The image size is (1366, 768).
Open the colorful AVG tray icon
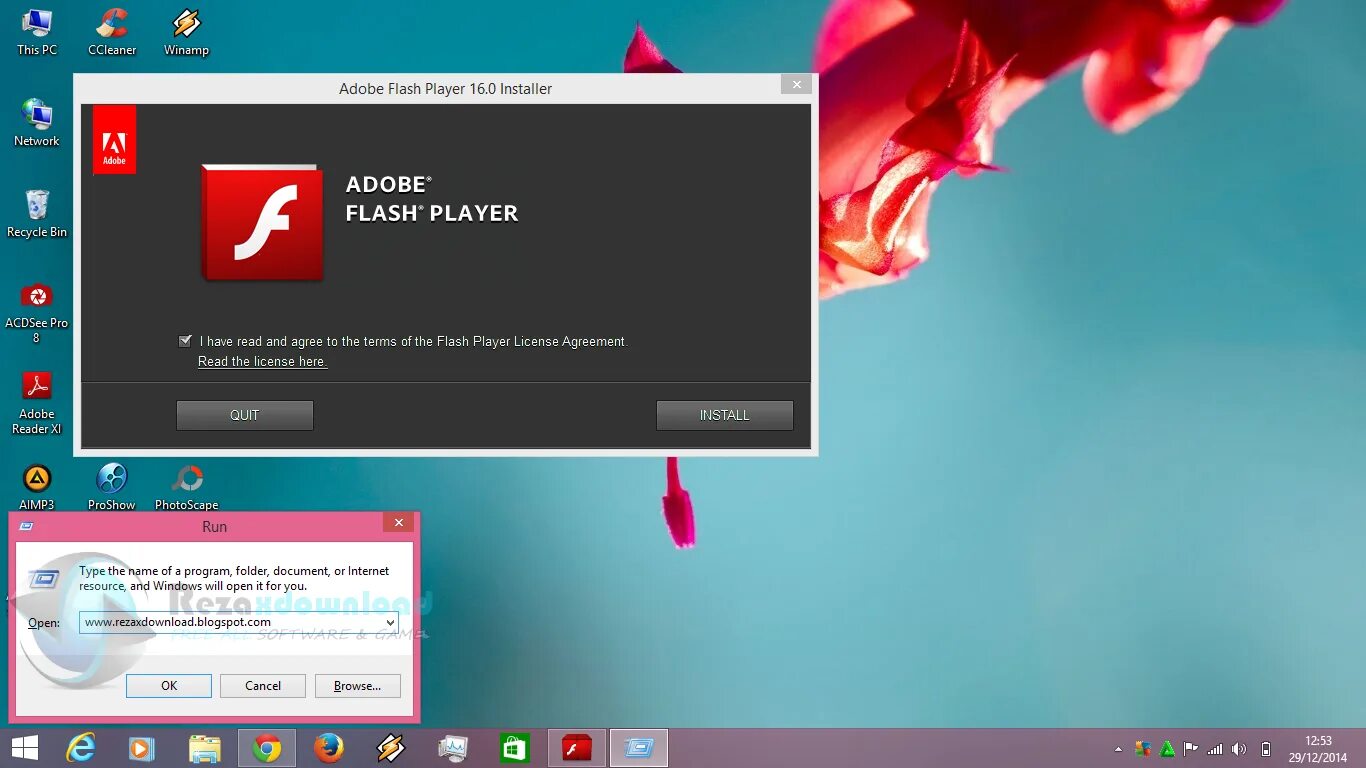[x=1143, y=749]
